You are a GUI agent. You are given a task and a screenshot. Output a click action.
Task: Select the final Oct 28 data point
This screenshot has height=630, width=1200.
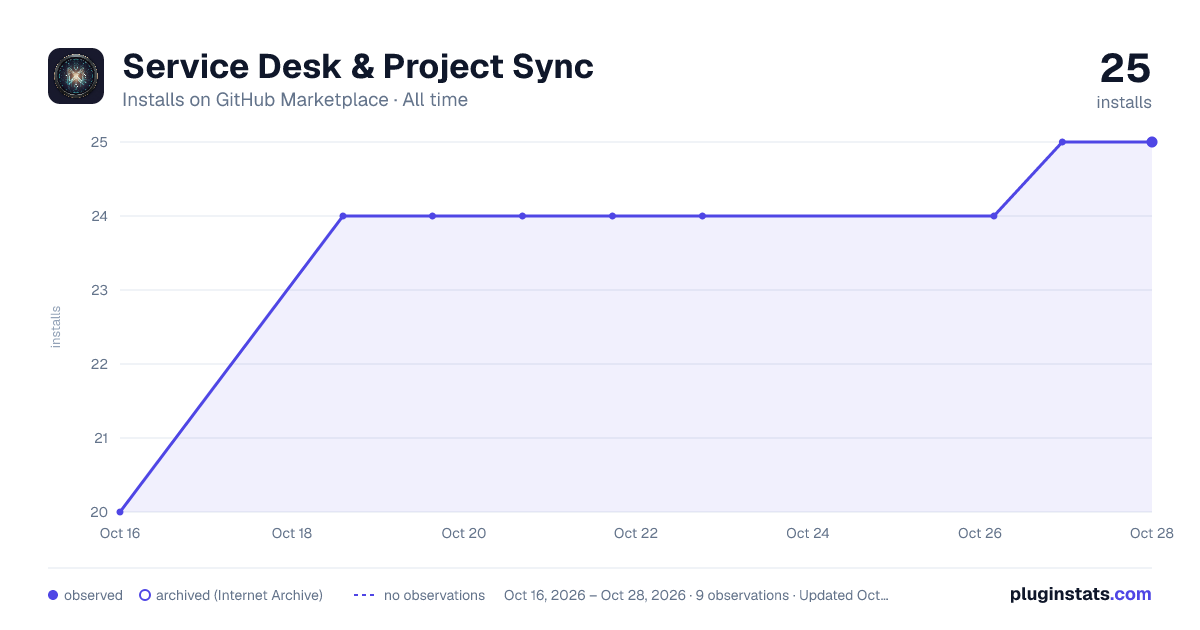click(x=1152, y=142)
